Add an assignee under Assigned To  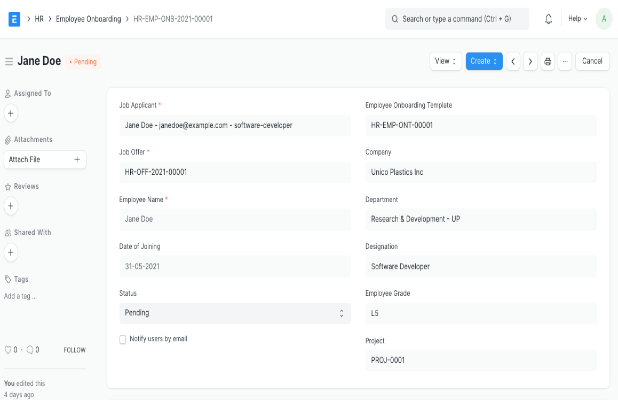click(x=11, y=114)
